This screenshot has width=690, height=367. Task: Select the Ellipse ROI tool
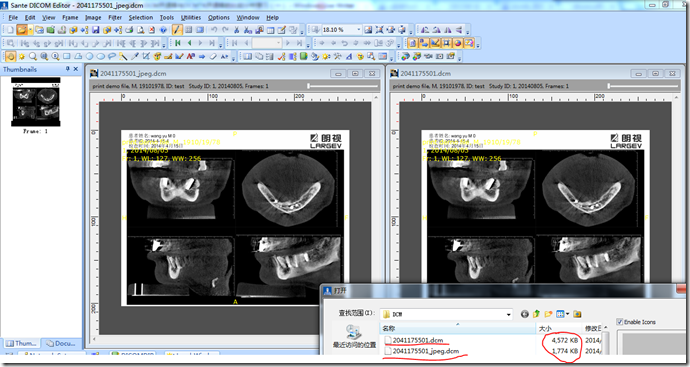click(x=101, y=57)
